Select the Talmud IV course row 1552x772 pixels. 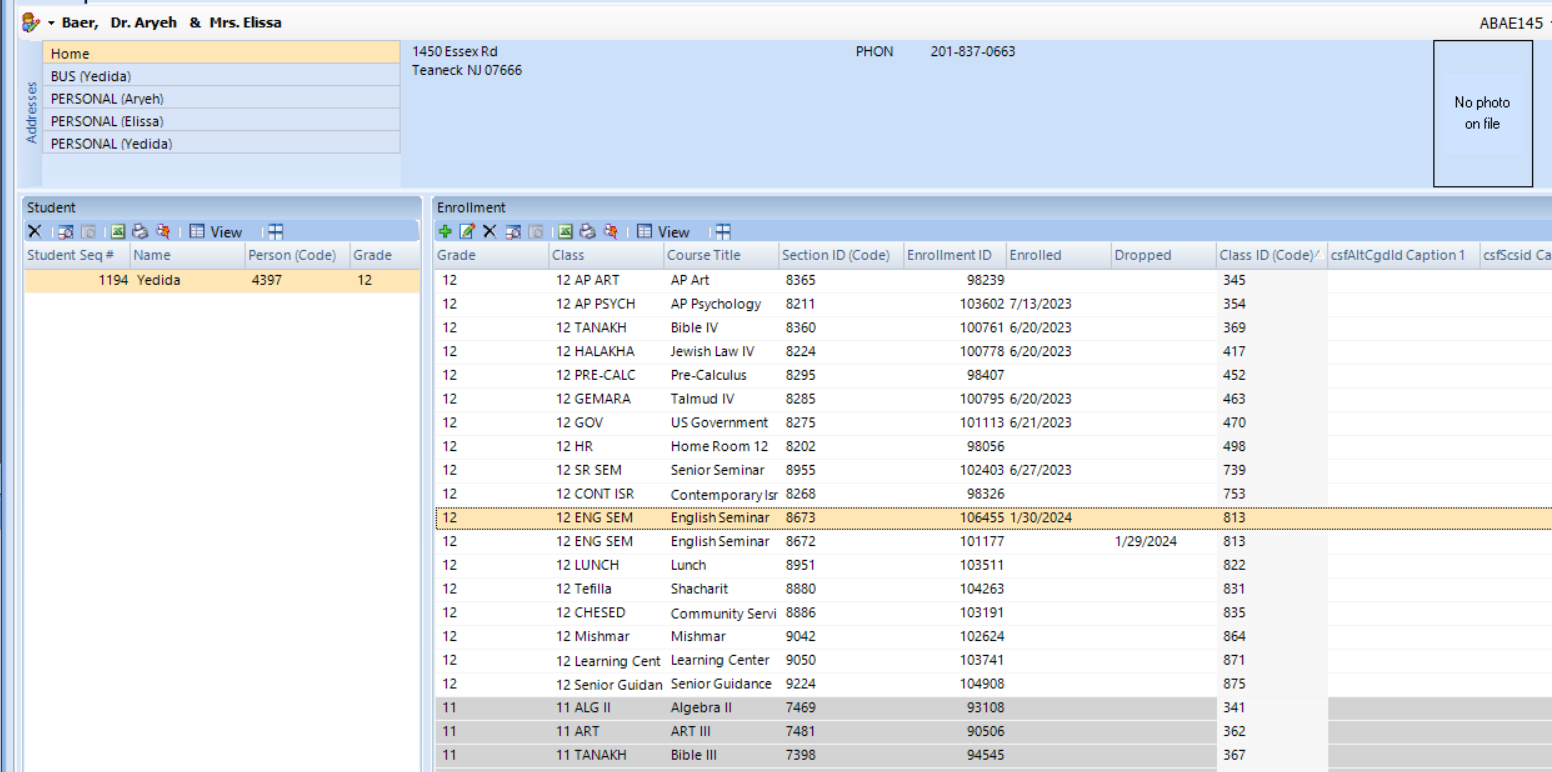click(x=993, y=399)
